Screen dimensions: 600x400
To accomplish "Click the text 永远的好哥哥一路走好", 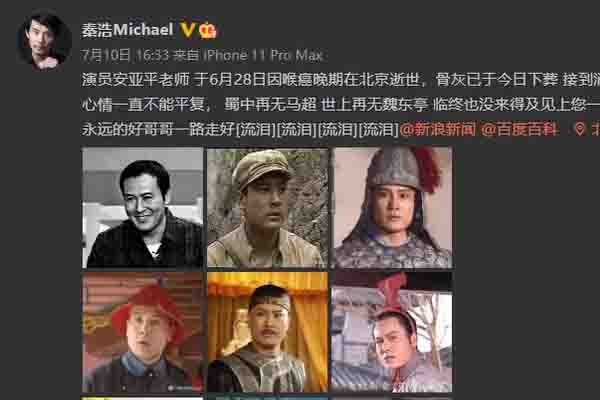I will 158,129.
